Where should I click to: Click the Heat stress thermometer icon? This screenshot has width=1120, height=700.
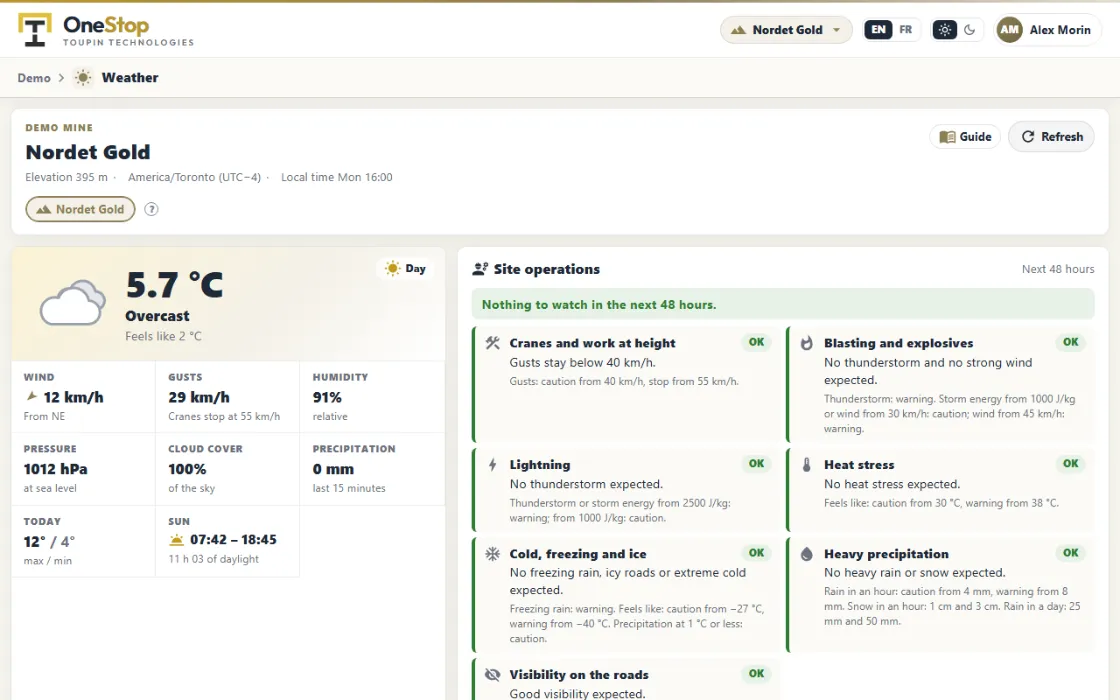coord(806,465)
